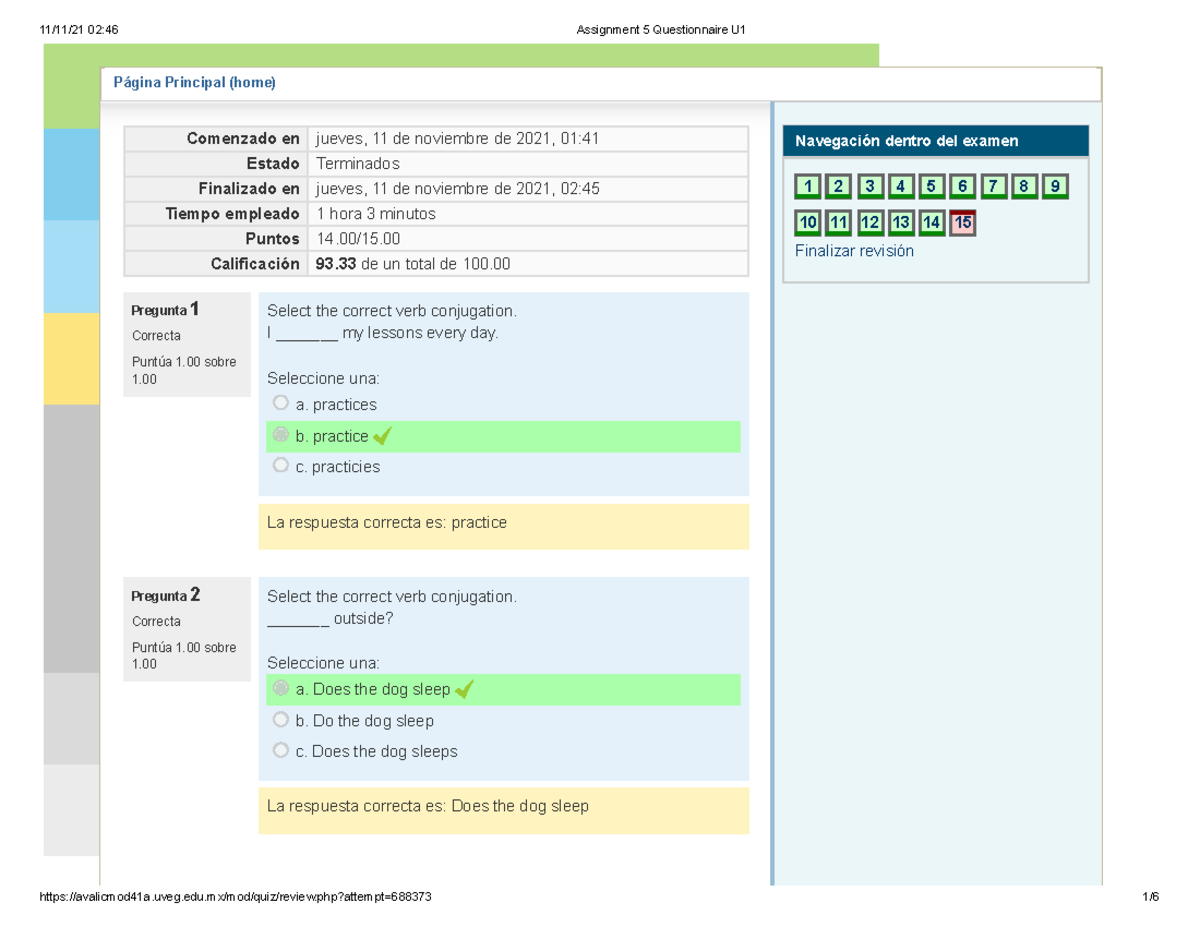The height and width of the screenshot is (927, 1200).
Task: Select radio option 'a. practices'
Action: click(281, 404)
